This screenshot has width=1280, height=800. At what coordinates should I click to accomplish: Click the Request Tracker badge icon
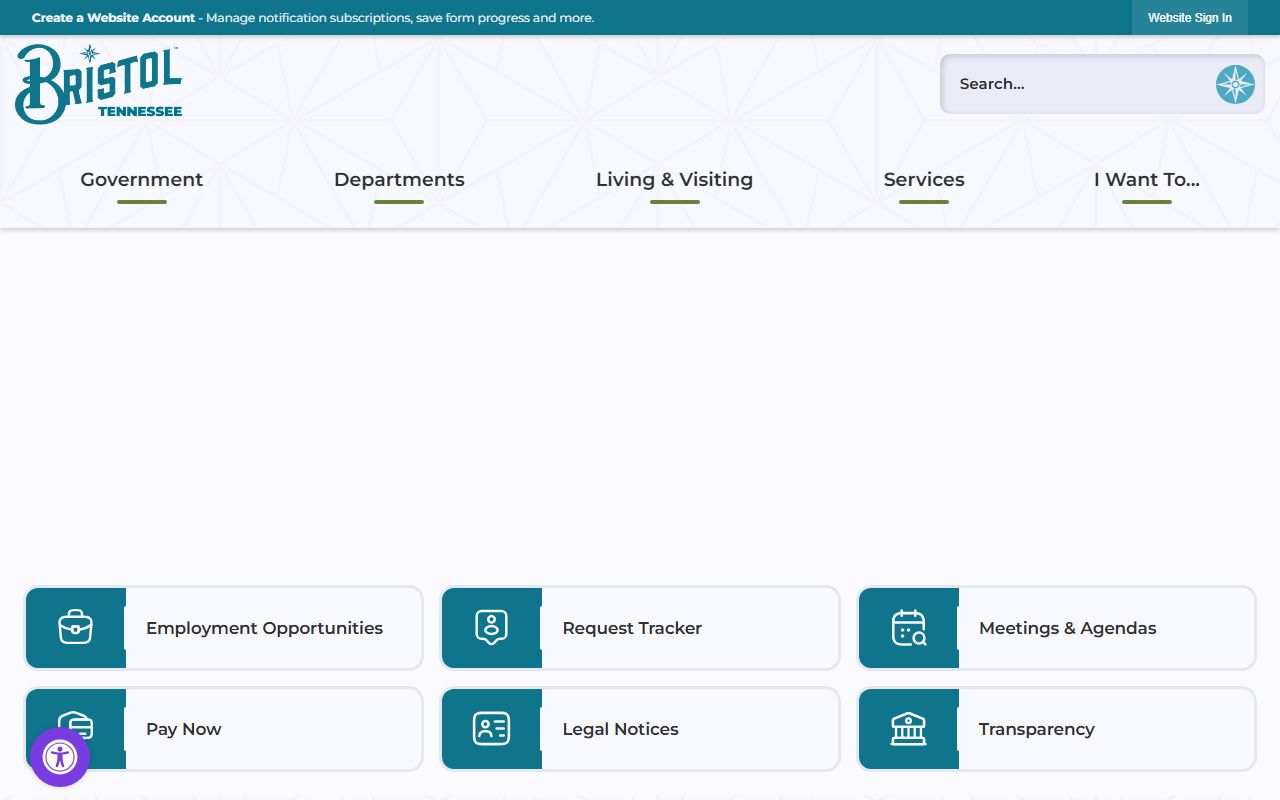[491, 628]
